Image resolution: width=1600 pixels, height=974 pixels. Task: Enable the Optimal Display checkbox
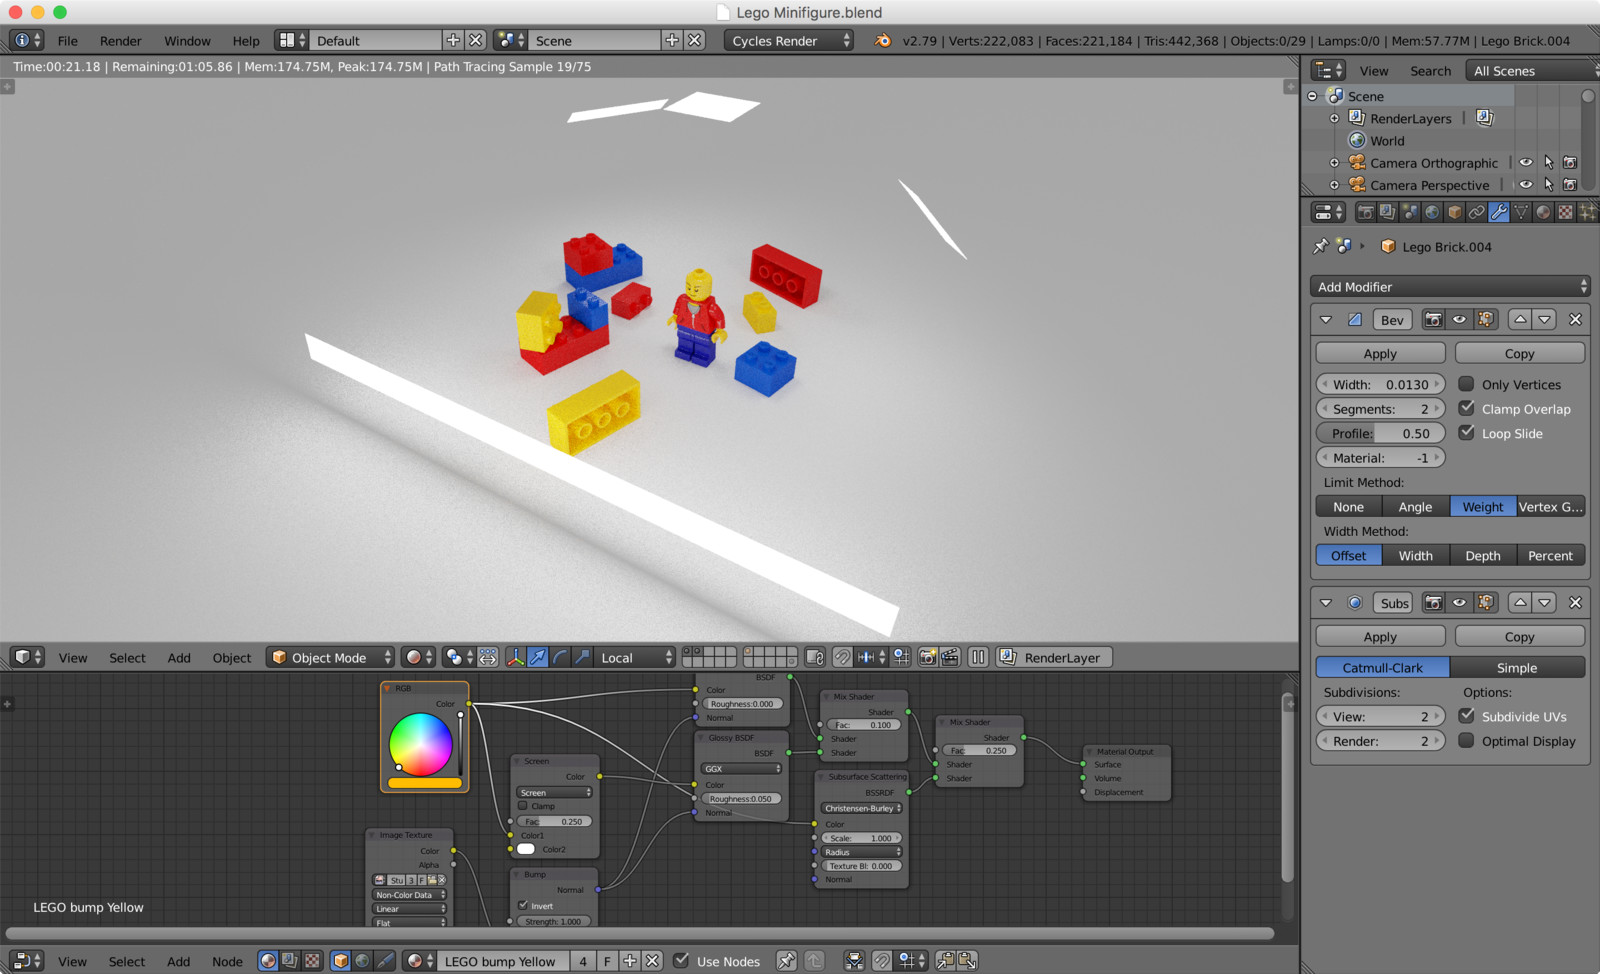pos(1466,741)
